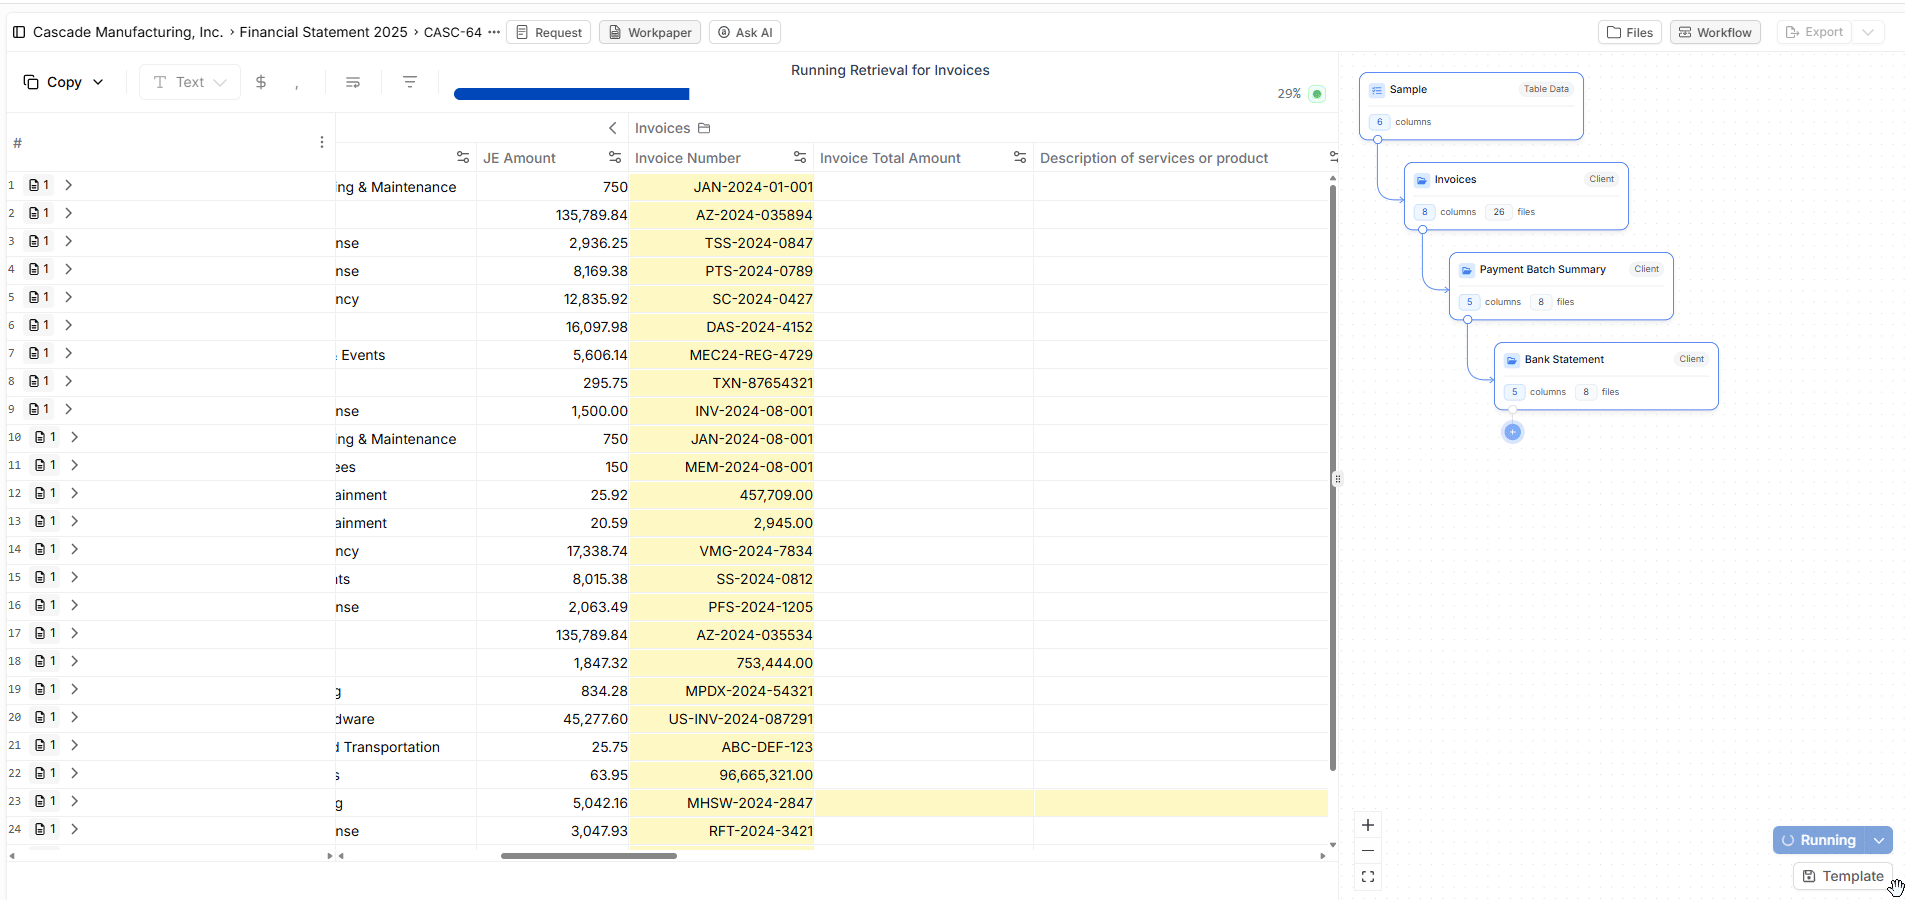The width and height of the screenshot is (1905, 900).
Task: Toggle the Files panel button
Action: click(1629, 32)
